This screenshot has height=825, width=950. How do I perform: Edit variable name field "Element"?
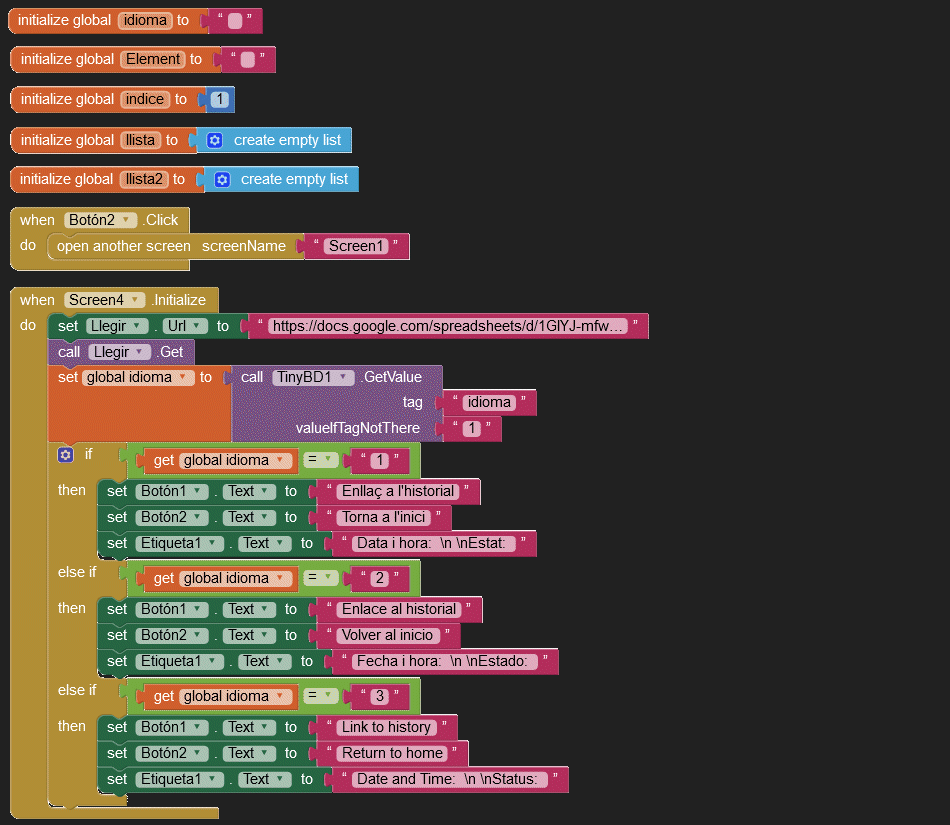click(152, 60)
